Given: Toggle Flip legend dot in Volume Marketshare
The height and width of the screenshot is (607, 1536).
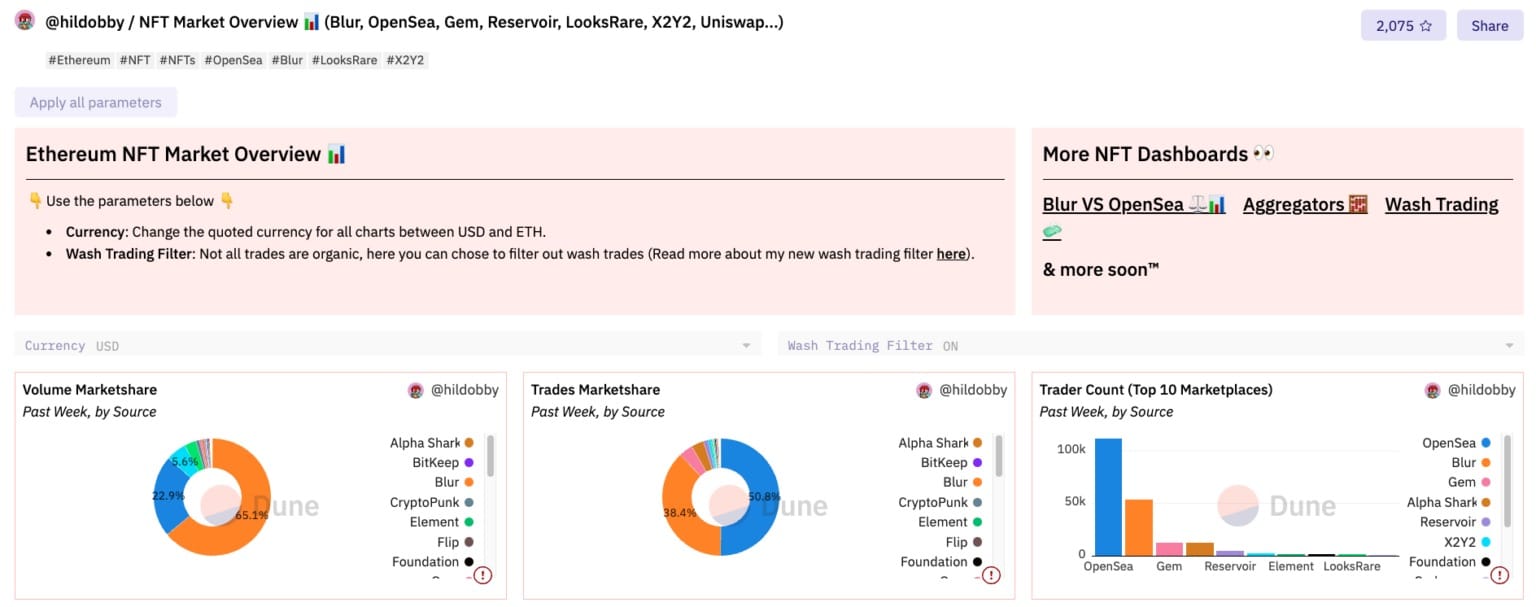Looking at the screenshot, I should pyautogui.click(x=469, y=542).
